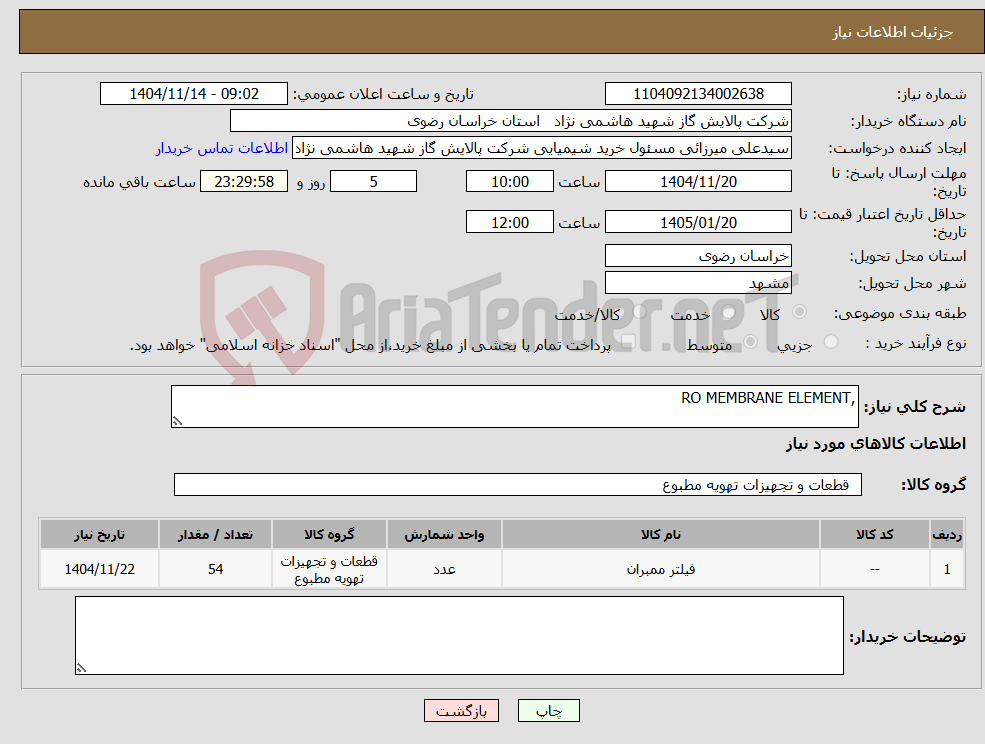Click the remaining days field showing 5
The height and width of the screenshot is (744, 985).
pyautogui.click(x=373, y=182)
